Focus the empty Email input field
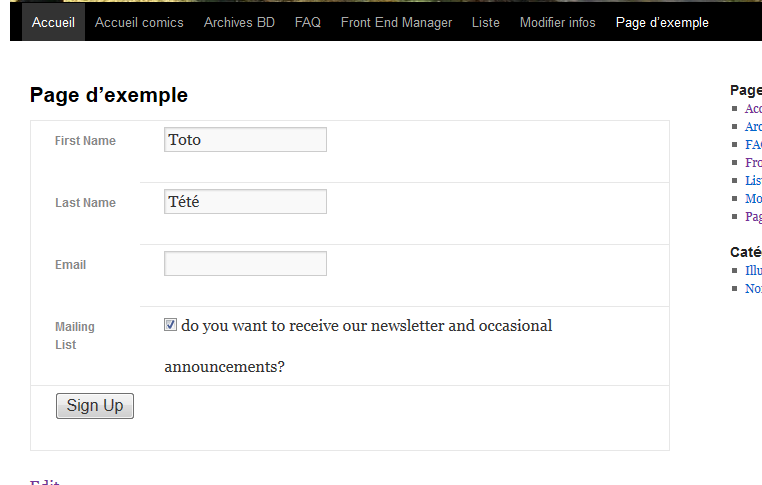The width and height of the screenshot is (762, 485). [245, 263]
